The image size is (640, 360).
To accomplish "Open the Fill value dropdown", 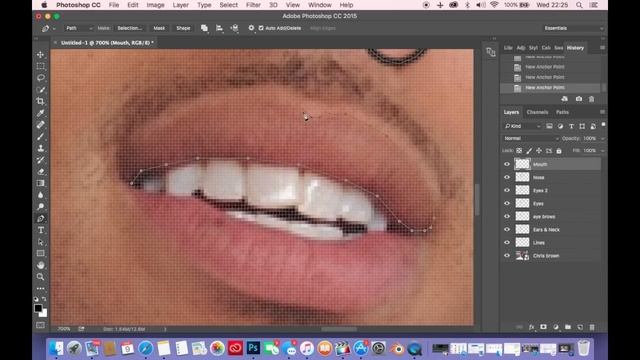I will click(x=602, y=151).
